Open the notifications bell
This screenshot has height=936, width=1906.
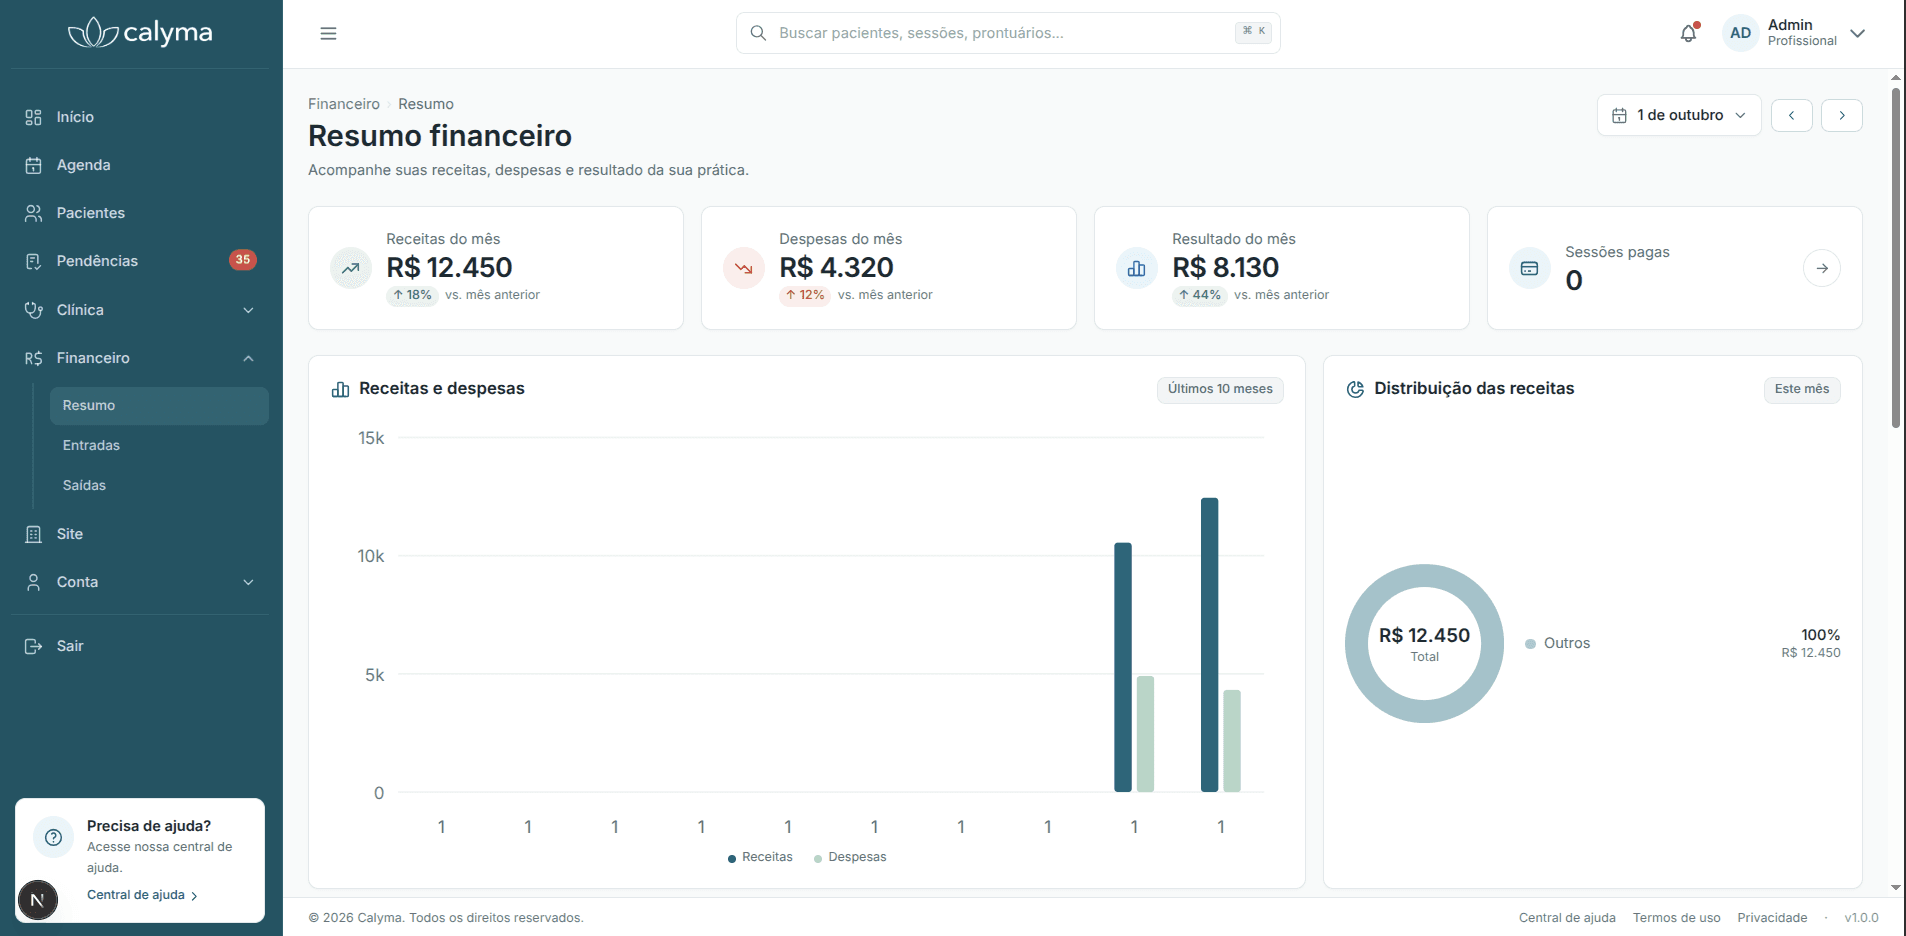(x=1689, y=33)
